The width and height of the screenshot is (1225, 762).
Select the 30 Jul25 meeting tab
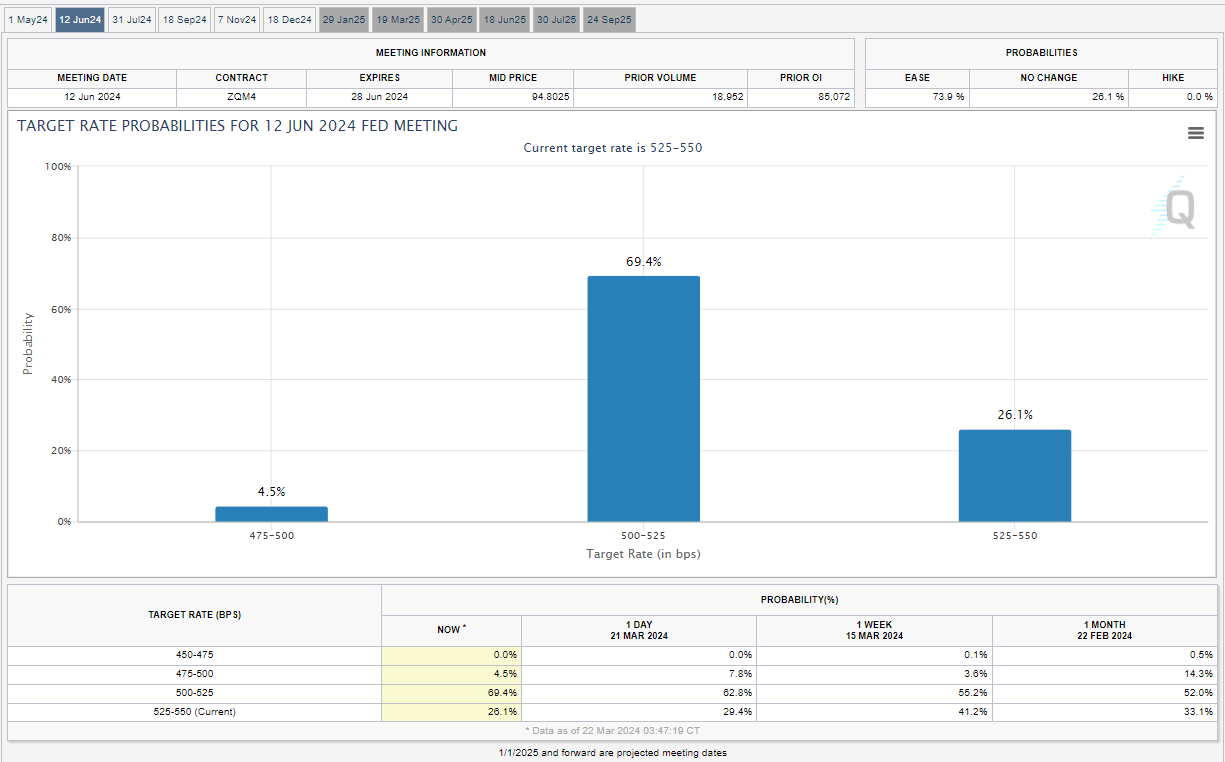click(x=556, y=20)
